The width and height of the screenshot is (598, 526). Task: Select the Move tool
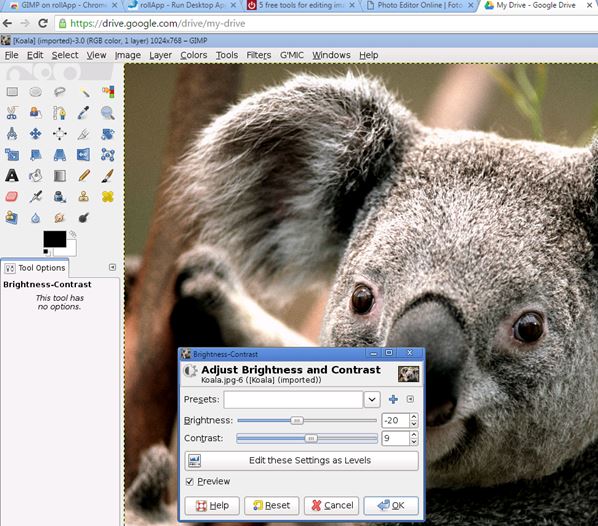coord(35,134)
